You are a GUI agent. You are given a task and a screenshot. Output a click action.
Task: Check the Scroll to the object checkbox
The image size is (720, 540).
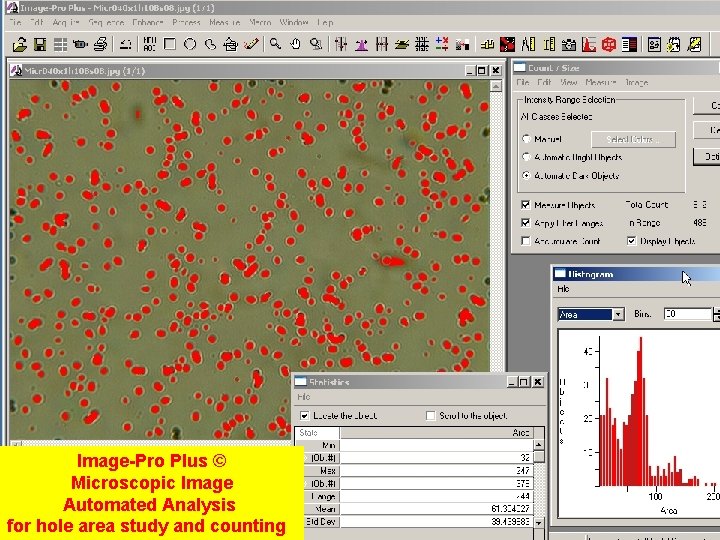click(431, 416)
